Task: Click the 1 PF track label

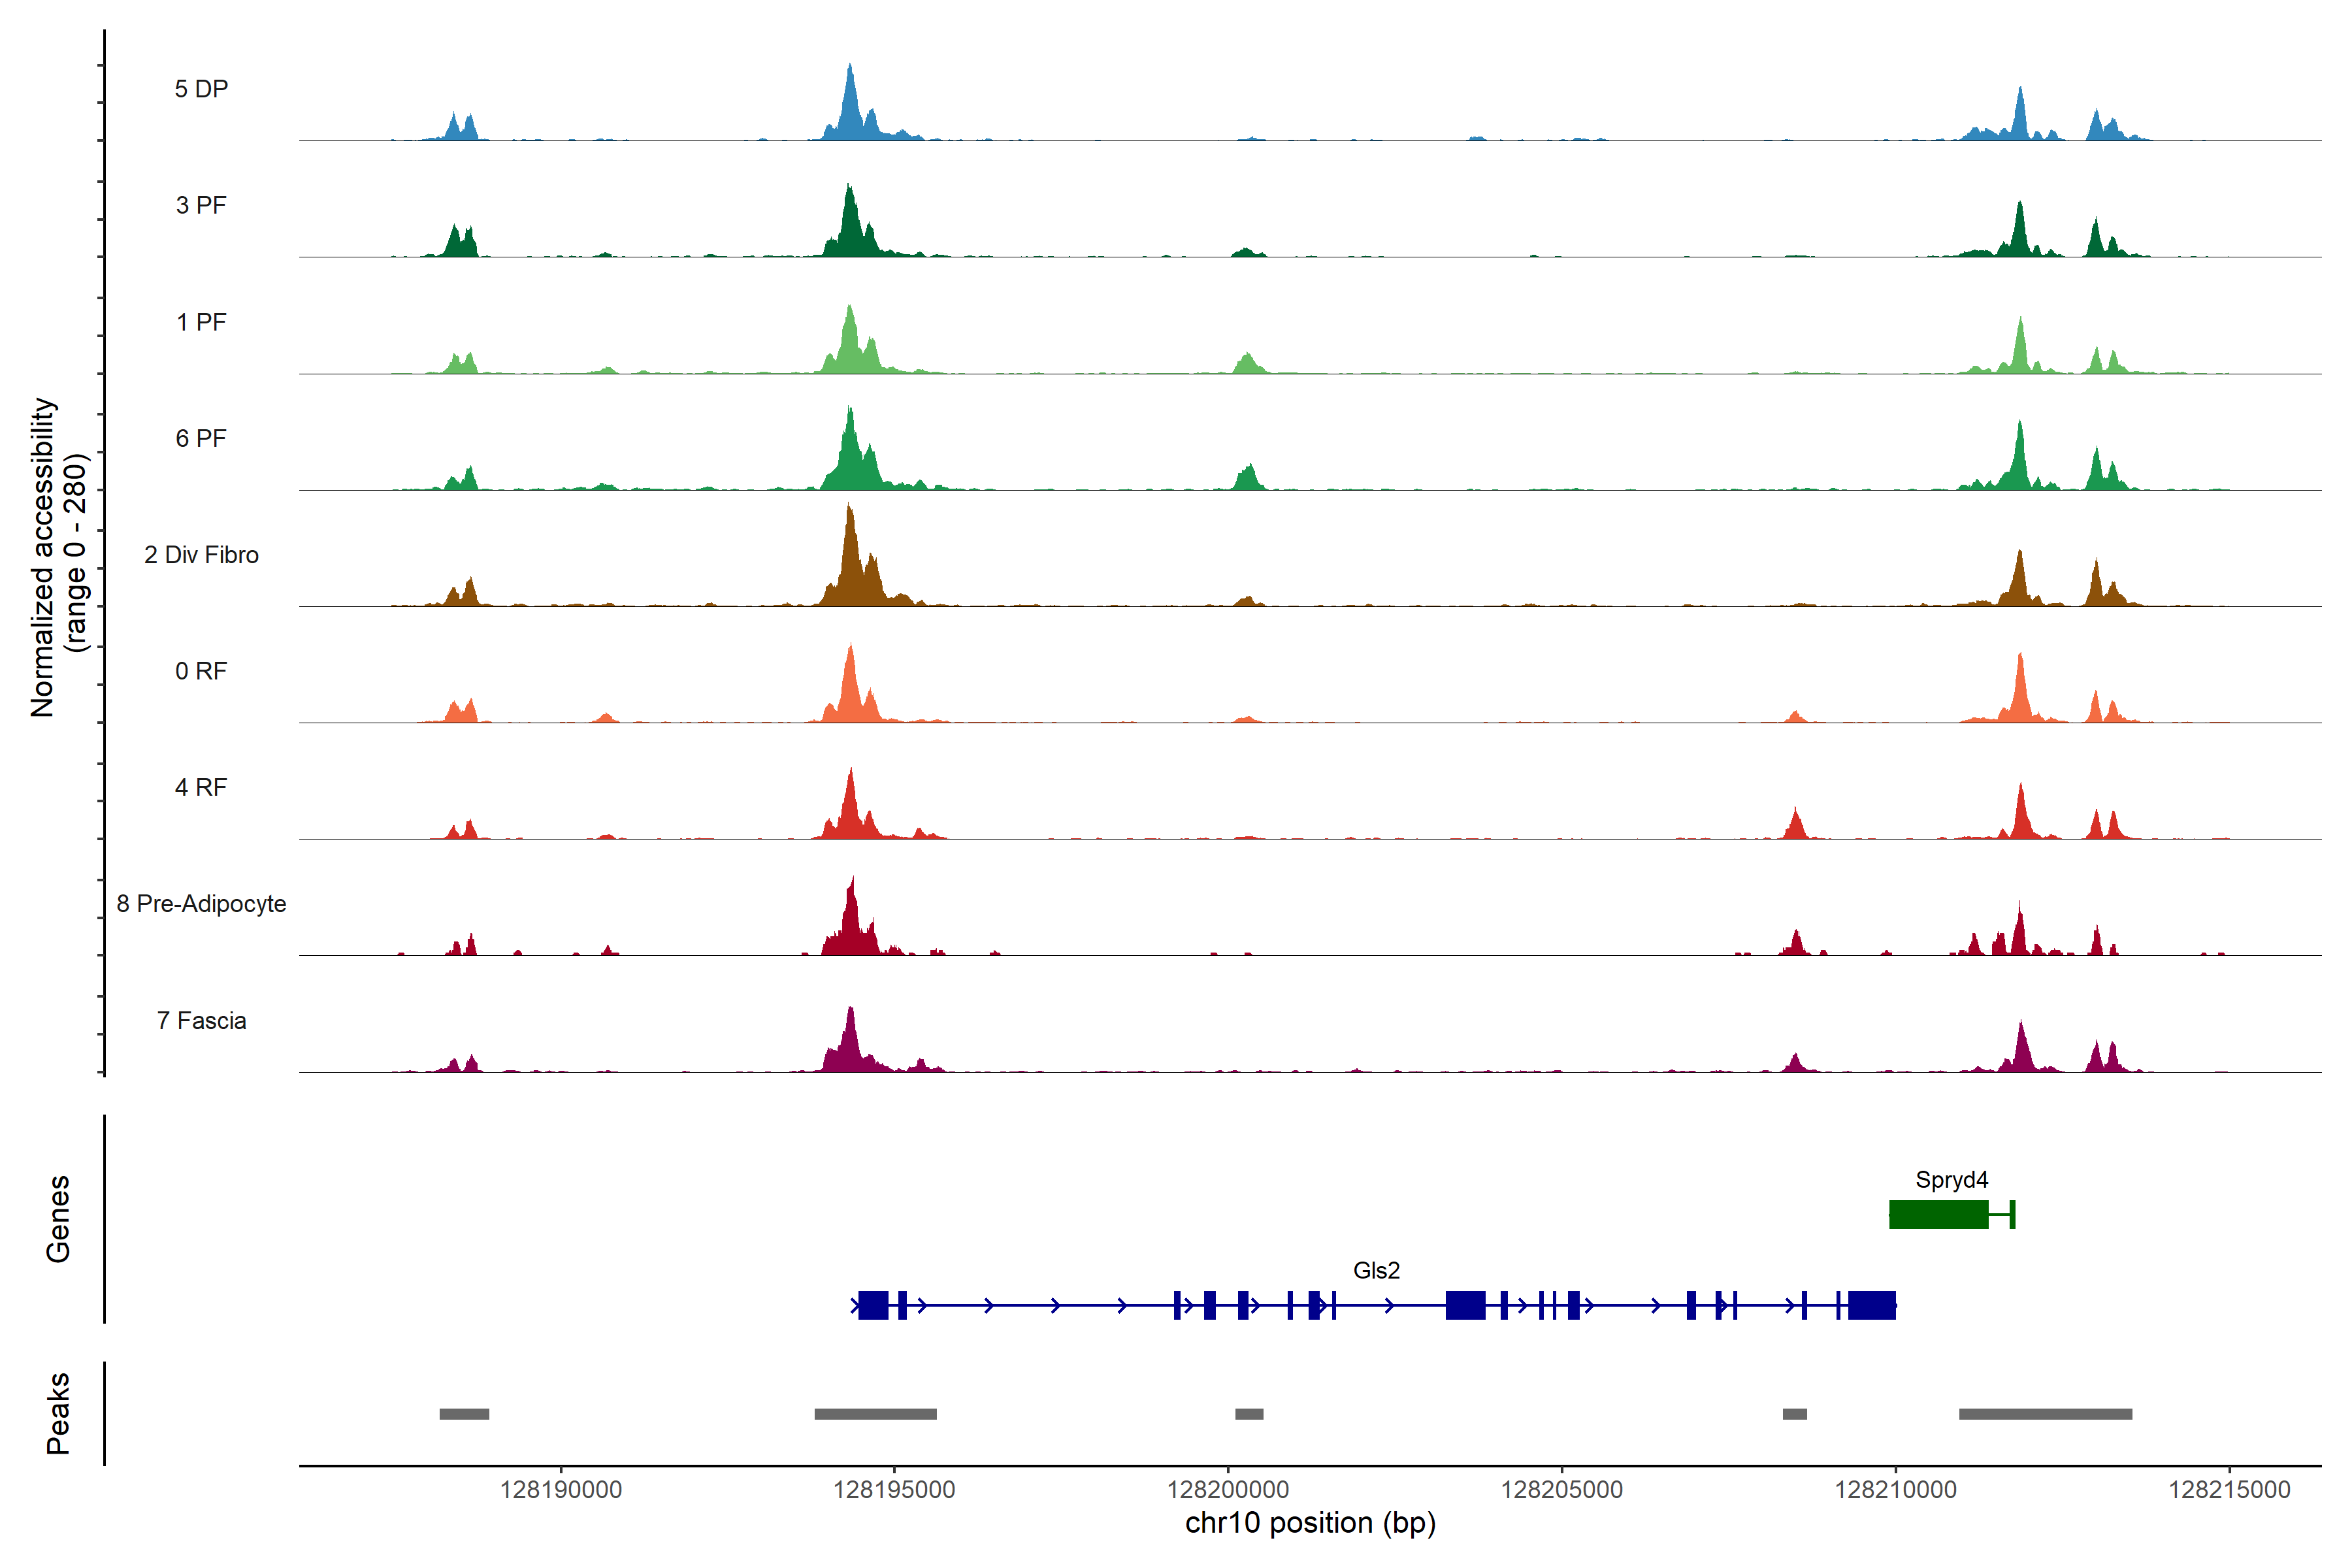Action: [201, 322]
